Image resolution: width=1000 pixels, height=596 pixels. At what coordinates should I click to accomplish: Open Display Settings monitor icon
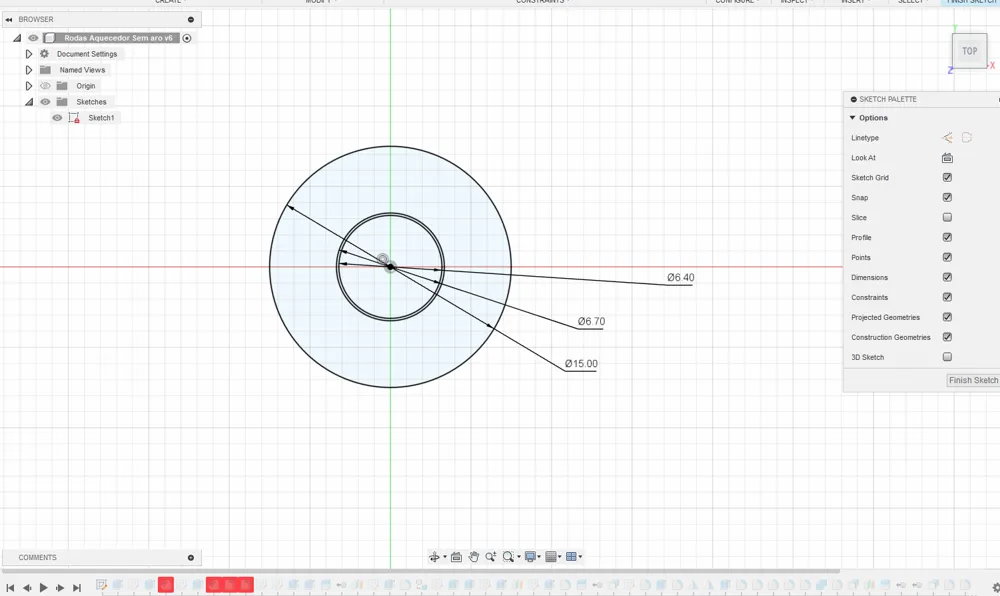529,557
